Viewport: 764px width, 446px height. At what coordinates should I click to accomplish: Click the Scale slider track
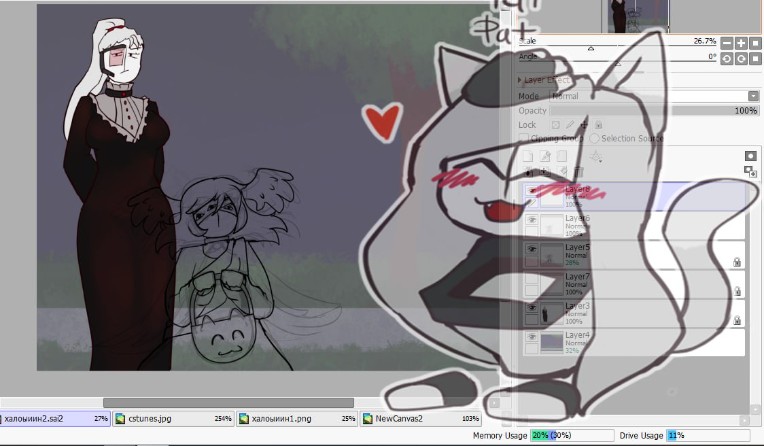[618, 47]
